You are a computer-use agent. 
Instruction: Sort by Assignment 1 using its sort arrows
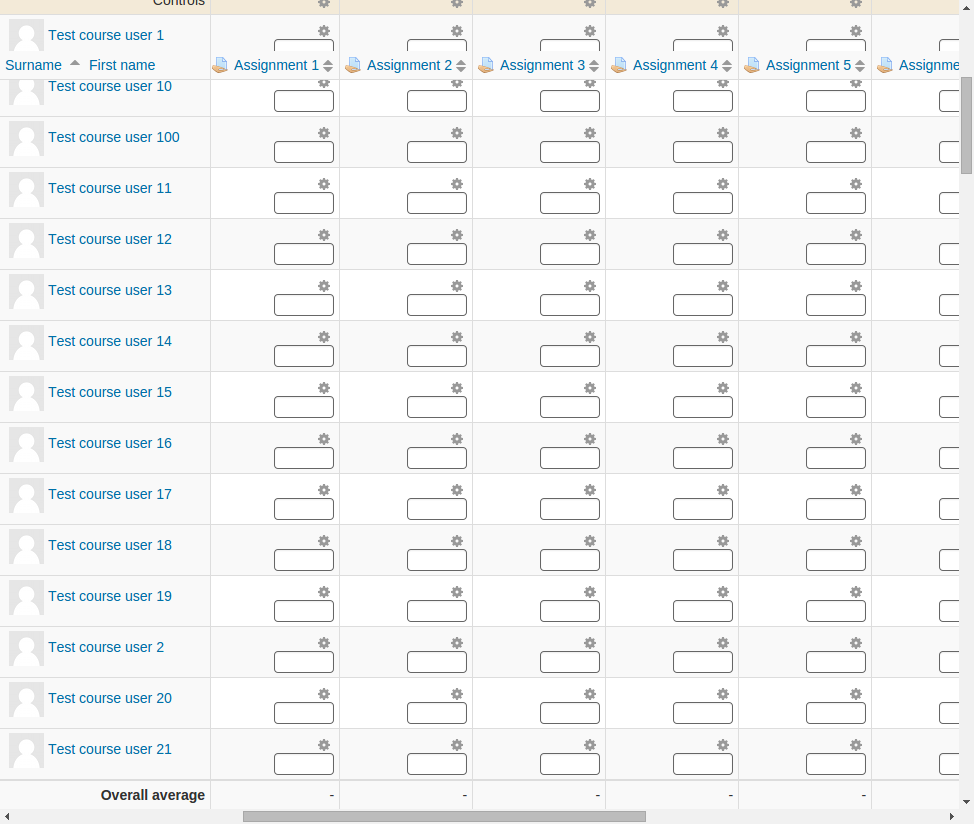[328, 66]
